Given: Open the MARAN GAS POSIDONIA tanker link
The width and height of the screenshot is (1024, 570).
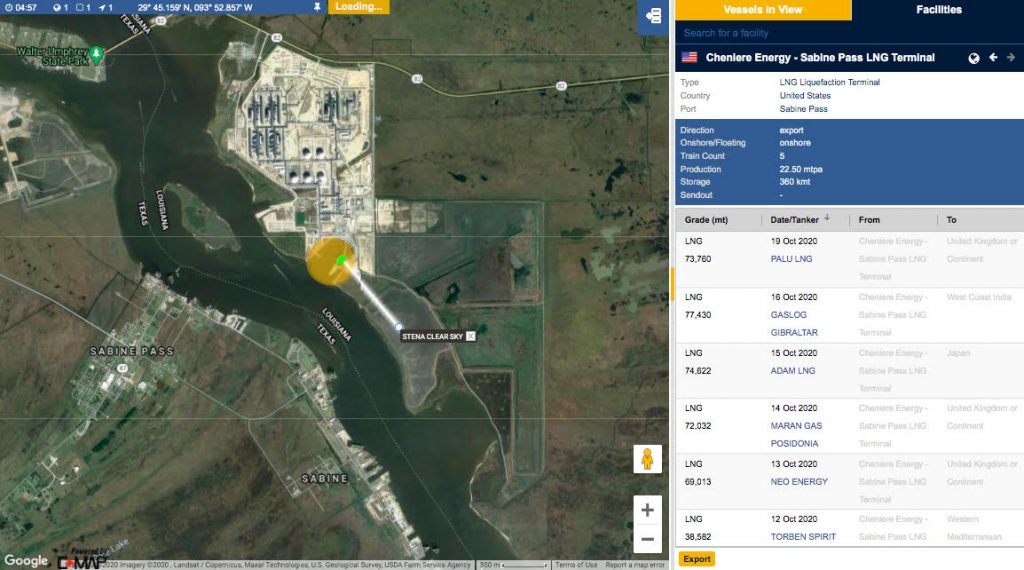Looking at the screenshot, I should (796, 434).
